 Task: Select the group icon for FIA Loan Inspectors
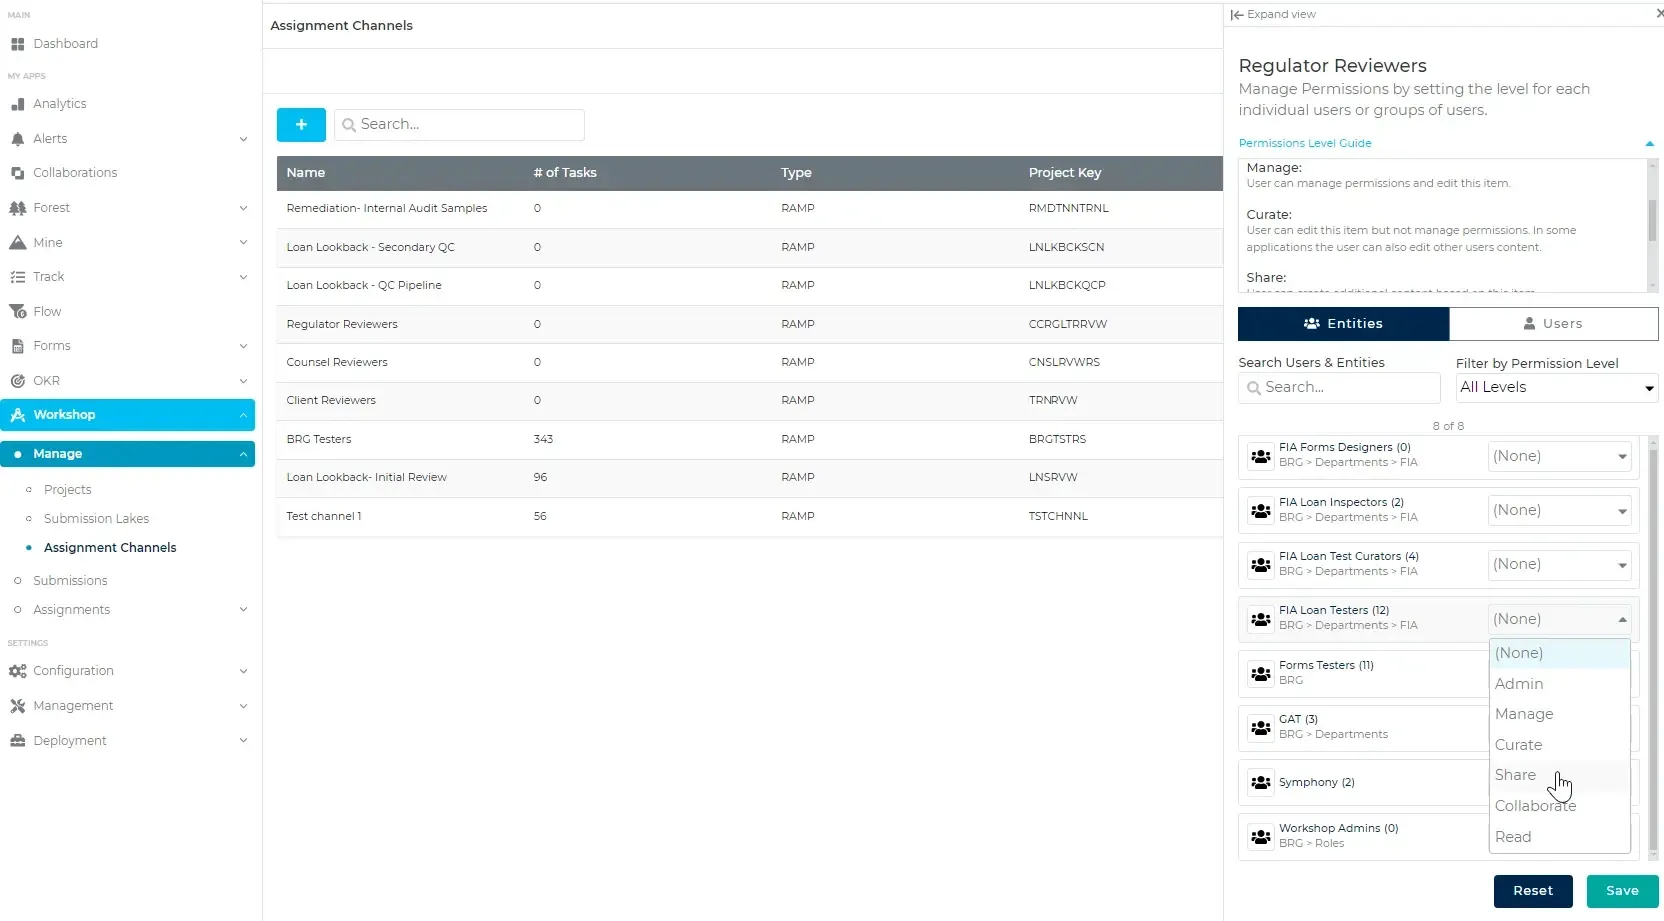pyautogui.click(x=1261, y=511)
